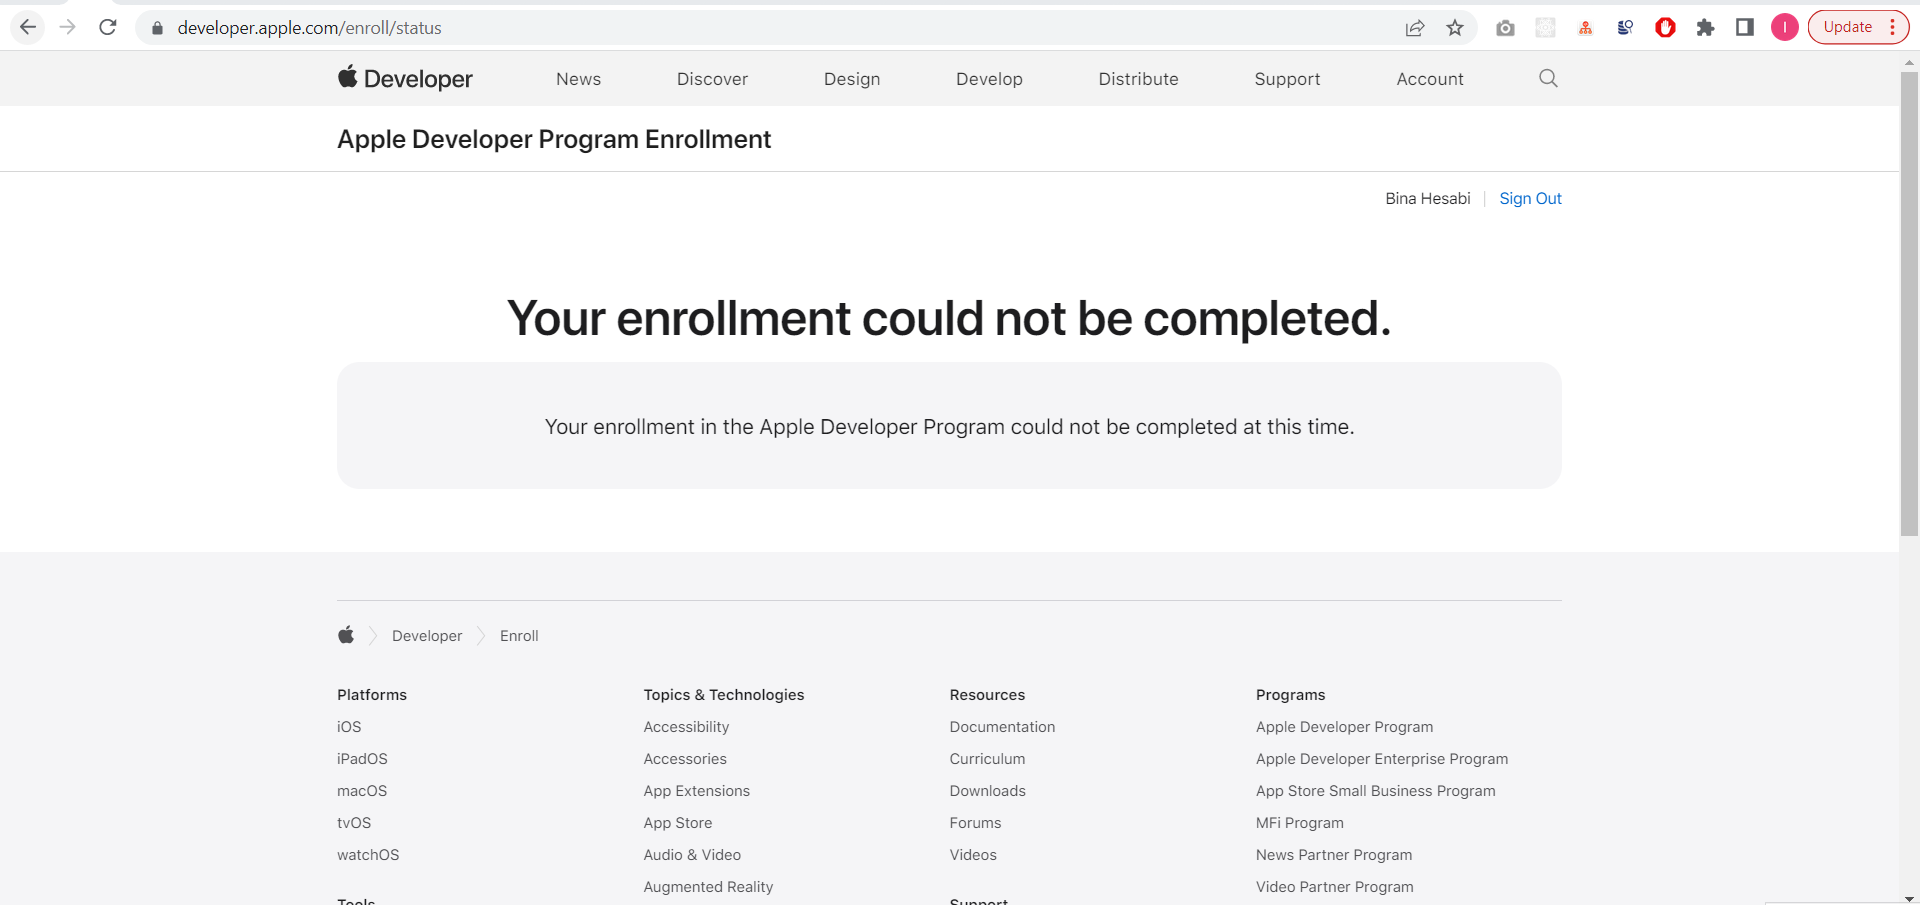1920x905 pixels.
Task: Click the Developer breadcrumb link
Action: click(x=427, y=636)
